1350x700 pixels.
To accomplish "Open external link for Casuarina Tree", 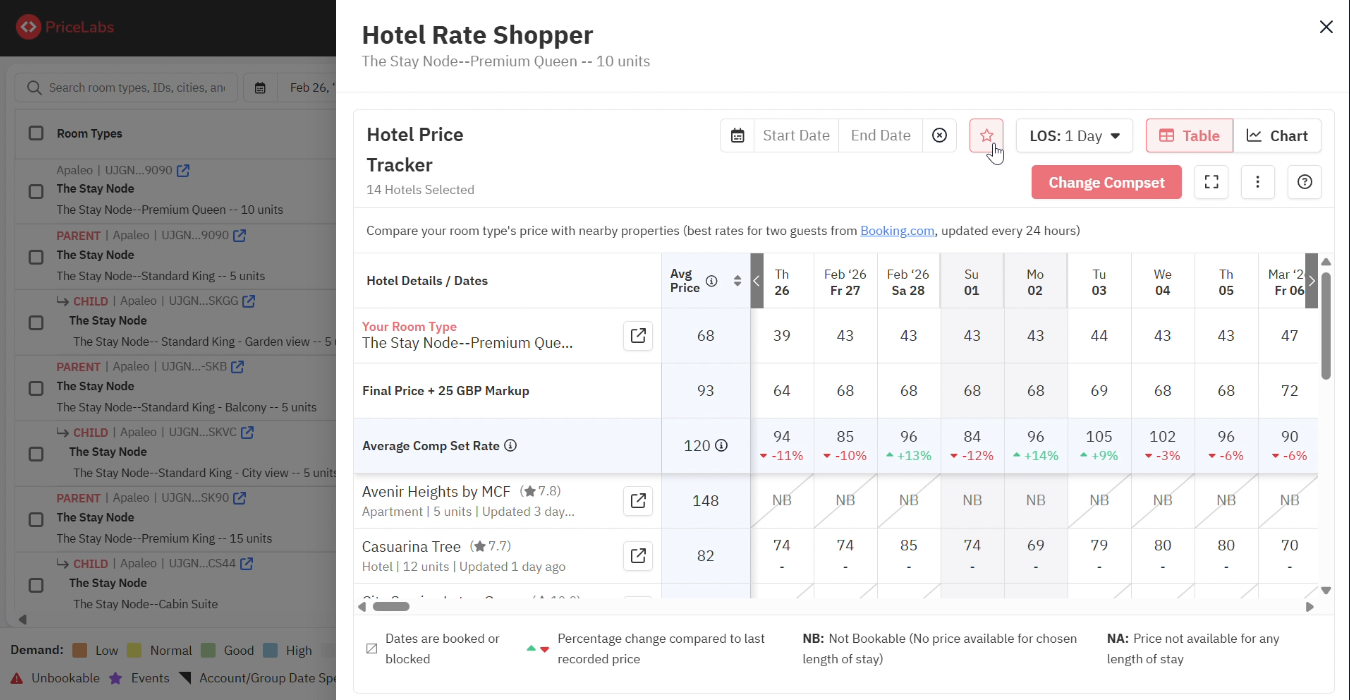I will [x=637, y=555].
